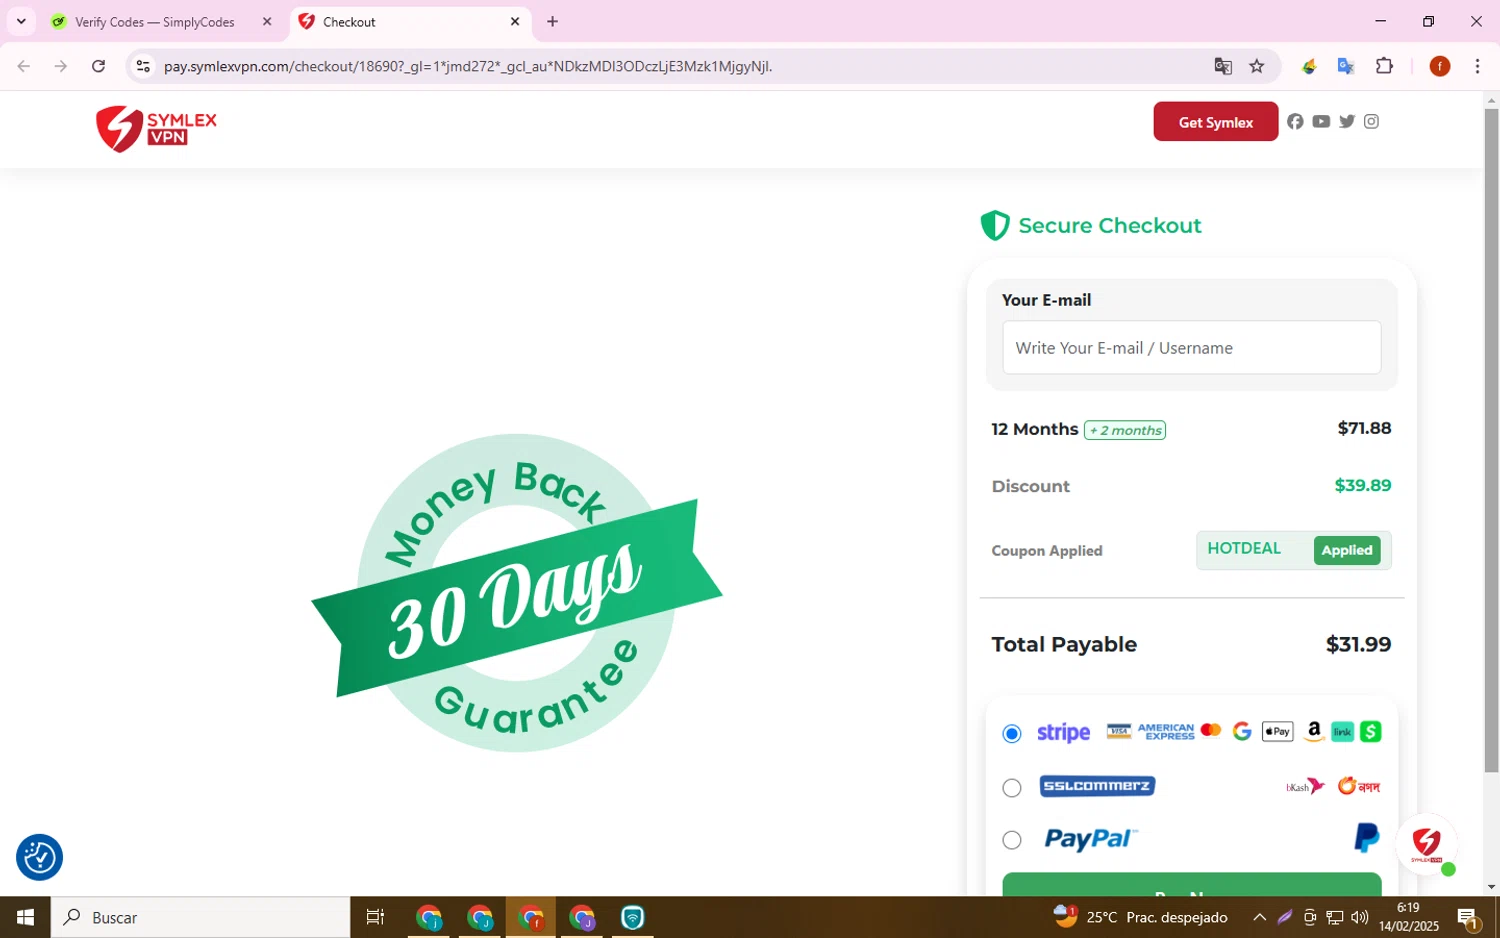Open the cookie consent preferences icon
Viewport: 1500px width, 938px height.
click(39, 857)
